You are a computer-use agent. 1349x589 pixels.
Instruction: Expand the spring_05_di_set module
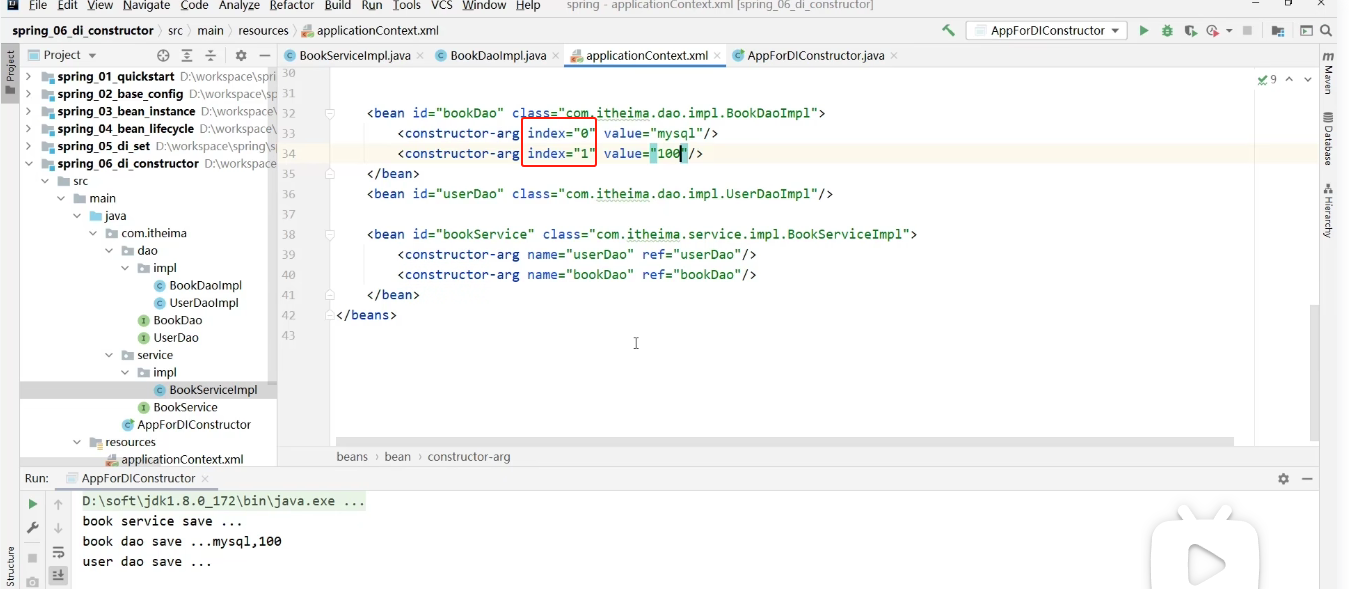tap(28, 146)
